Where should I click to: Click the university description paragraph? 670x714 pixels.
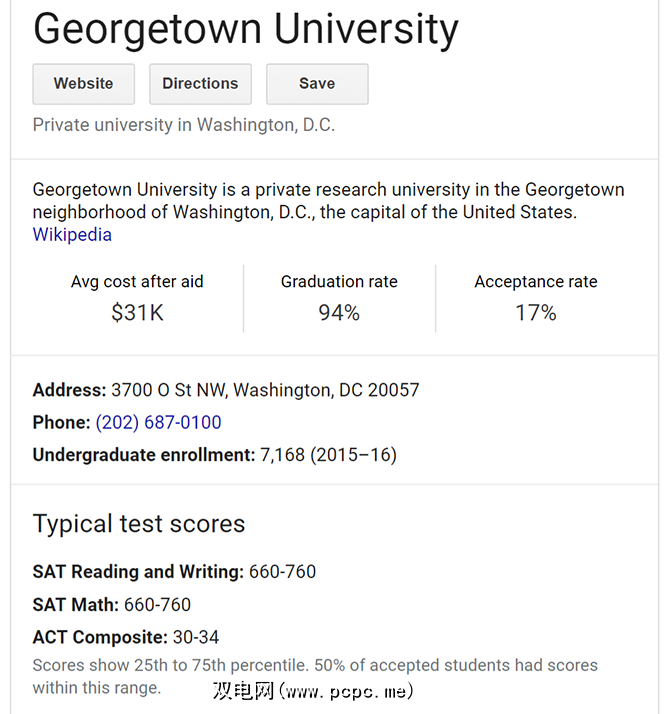coord(328,200)
